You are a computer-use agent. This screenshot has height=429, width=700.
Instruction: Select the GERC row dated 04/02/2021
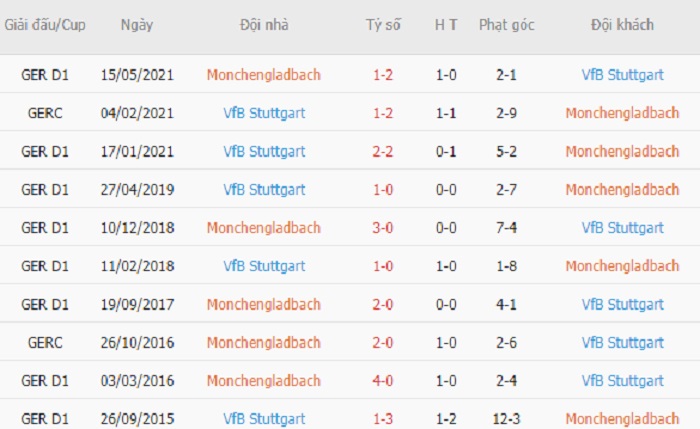(x=350, y=112)
